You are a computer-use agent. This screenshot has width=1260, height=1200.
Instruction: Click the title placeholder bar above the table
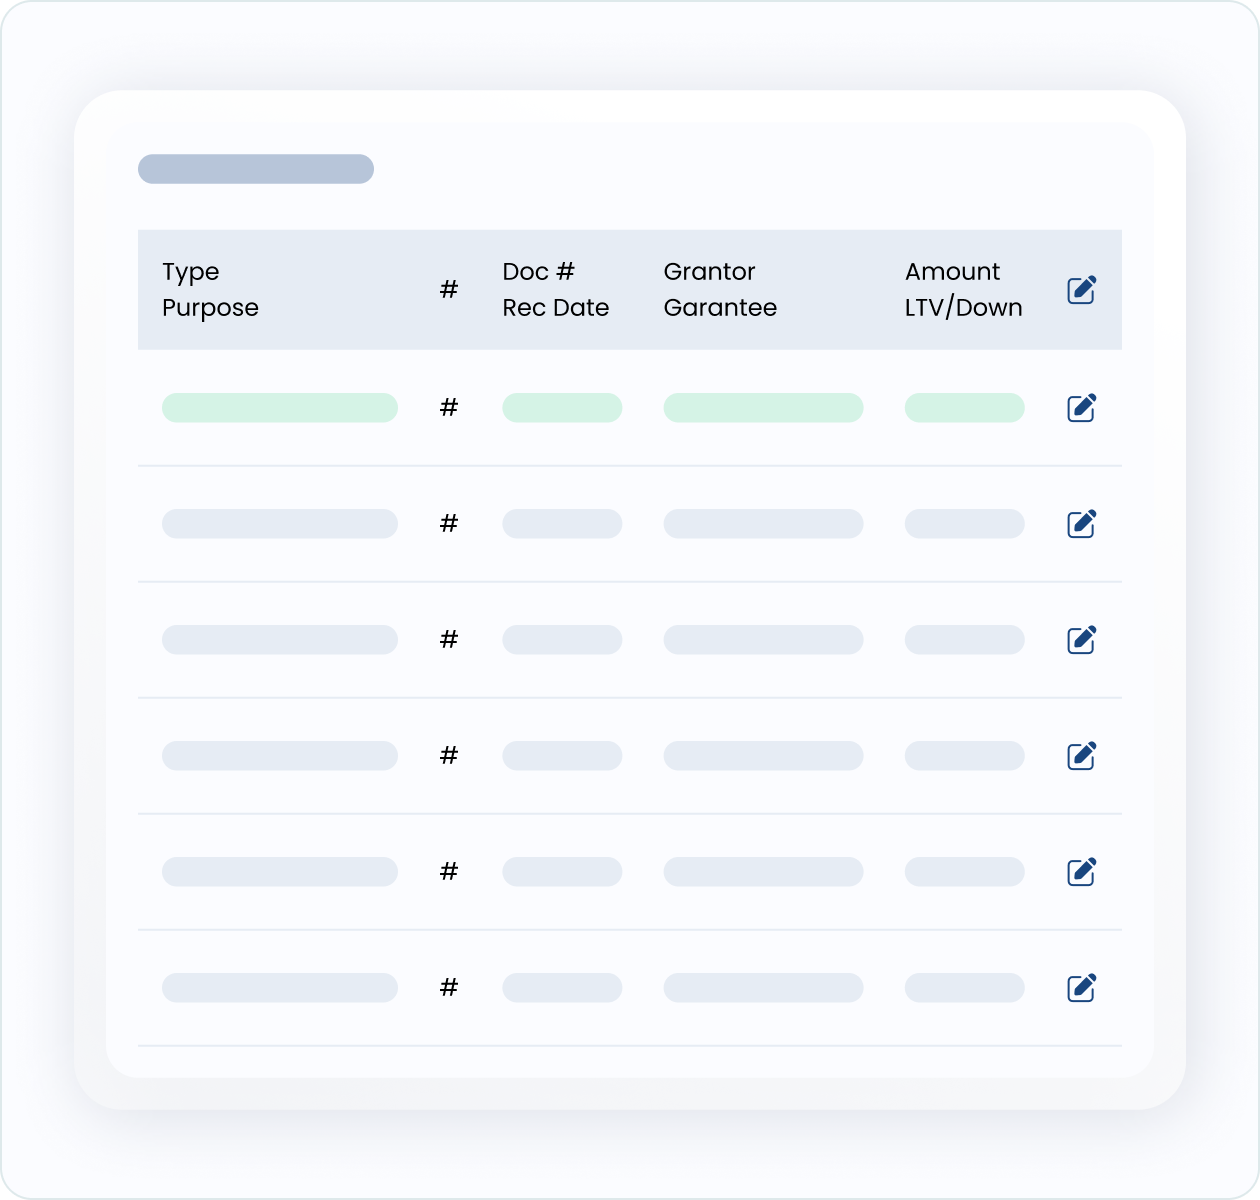pyautogui.click(x=256, y=169)
